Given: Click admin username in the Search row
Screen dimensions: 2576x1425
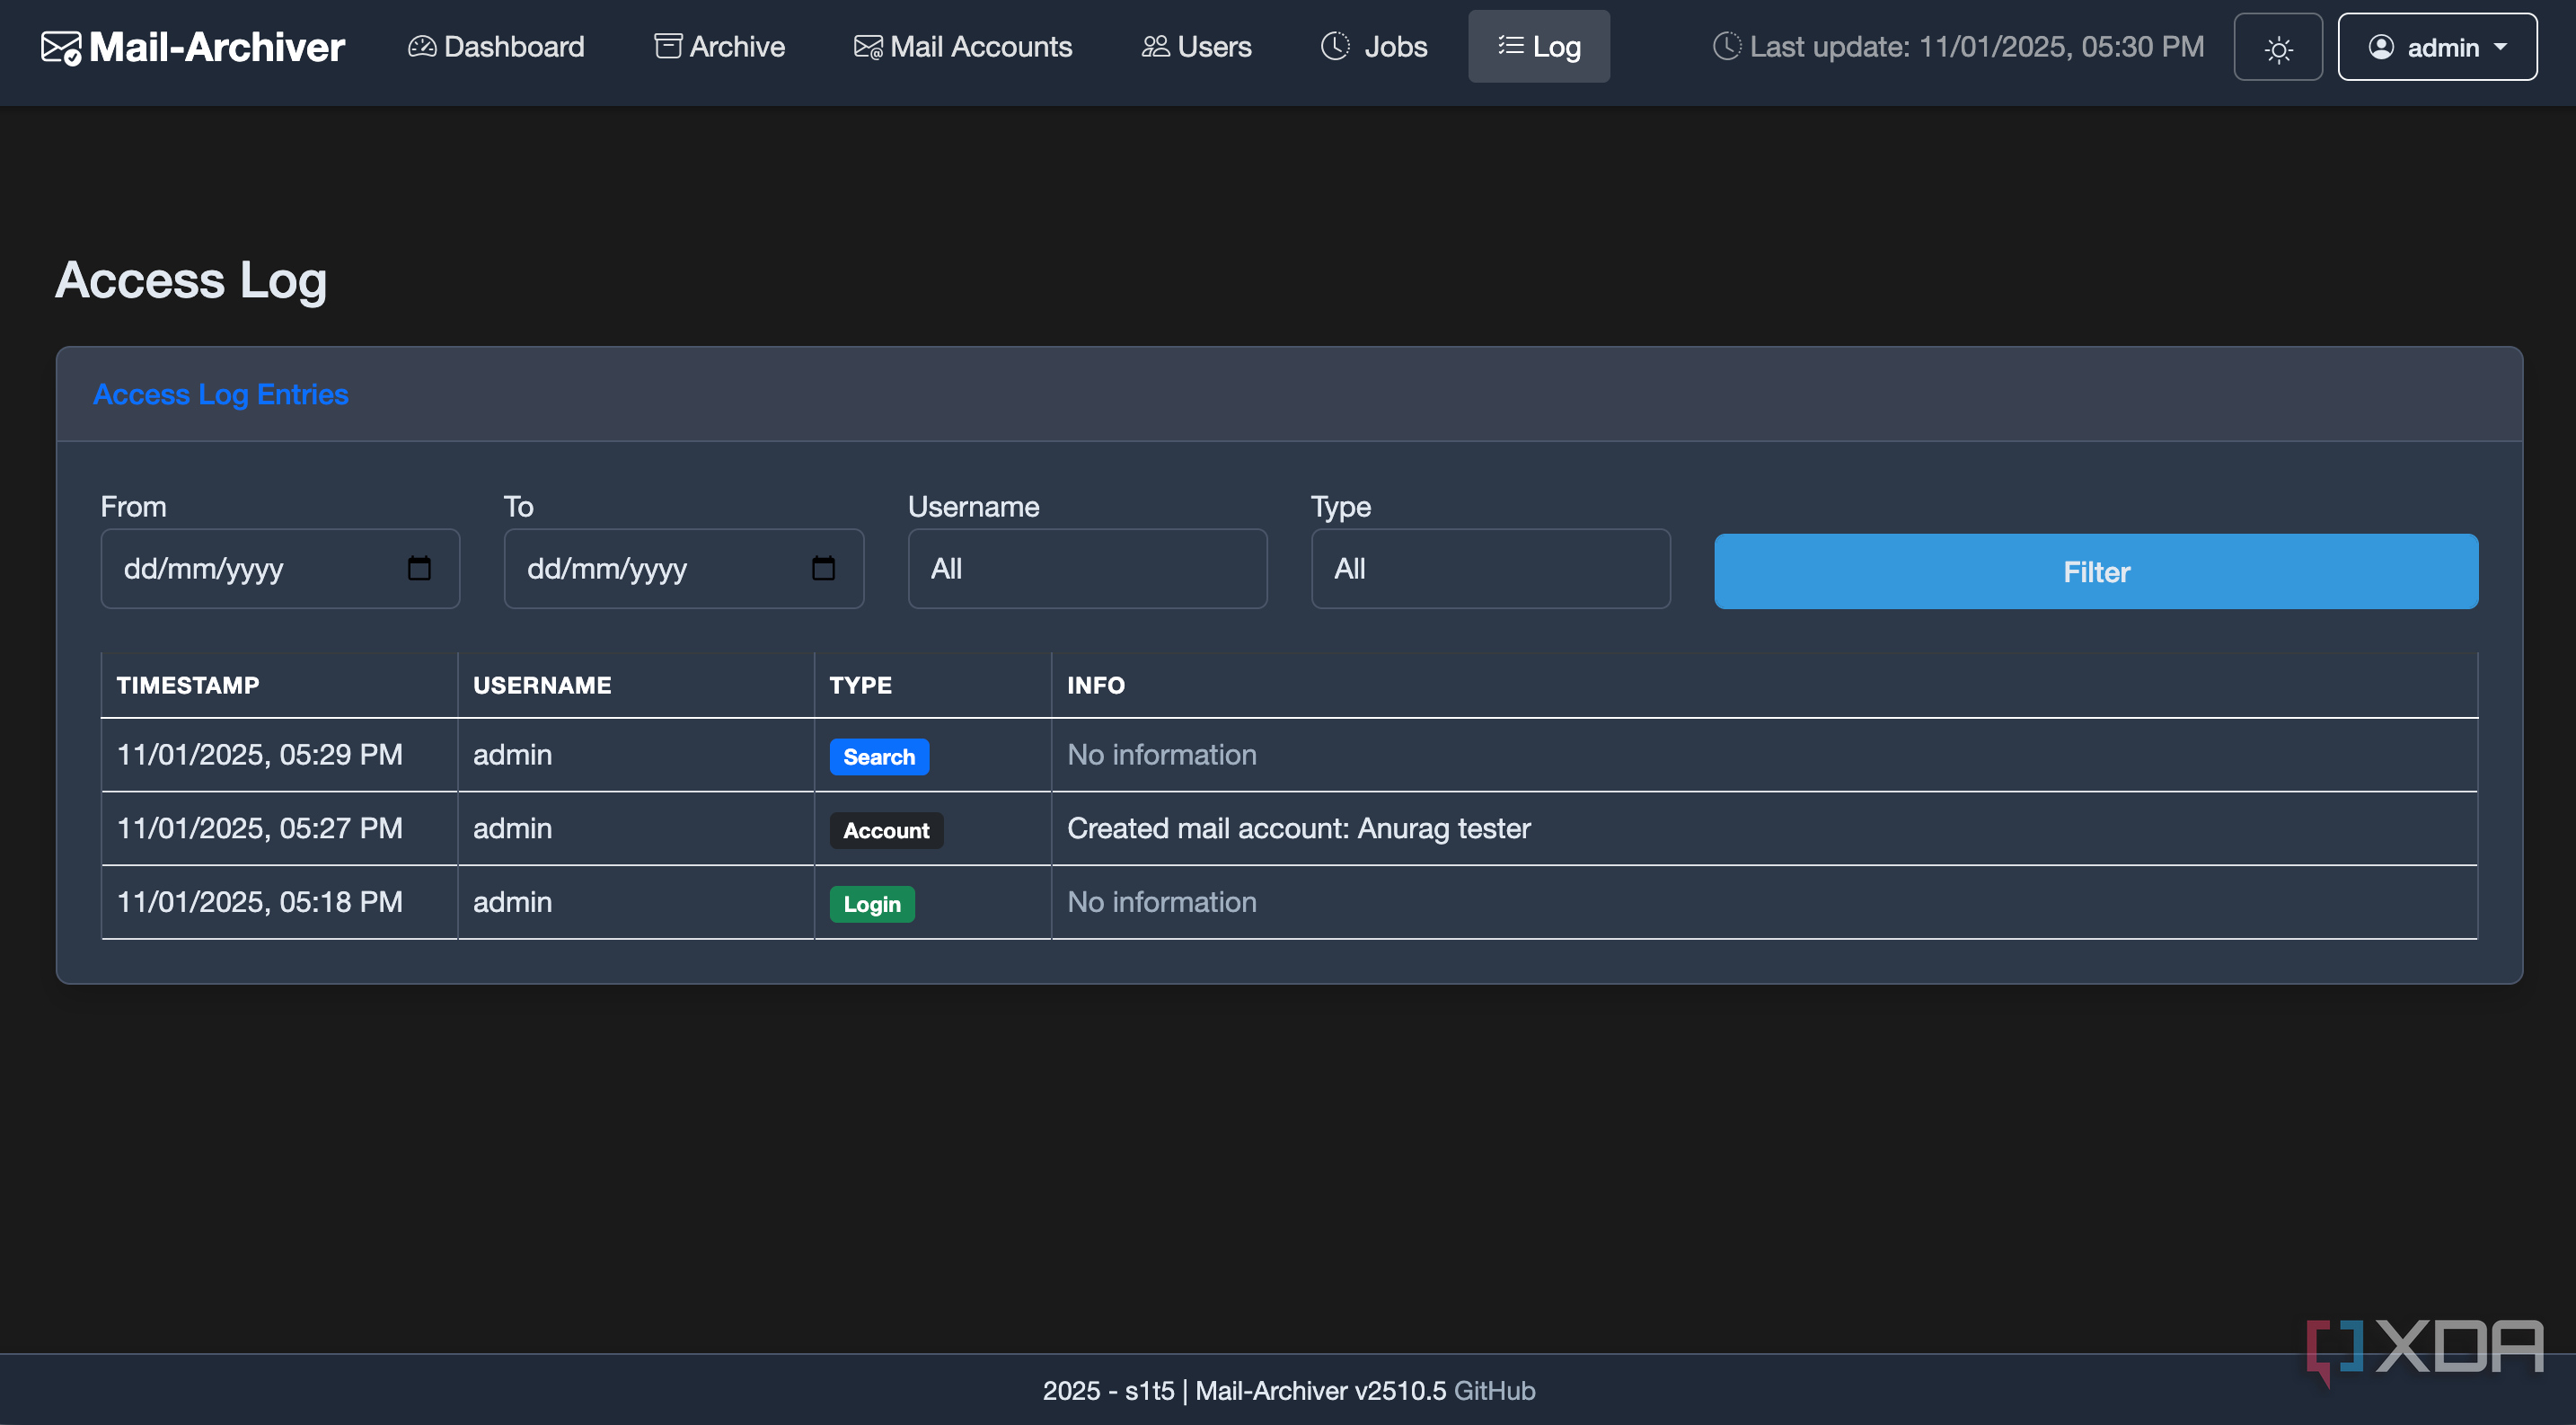Looking at the screenshot, I should click(512, 755).
